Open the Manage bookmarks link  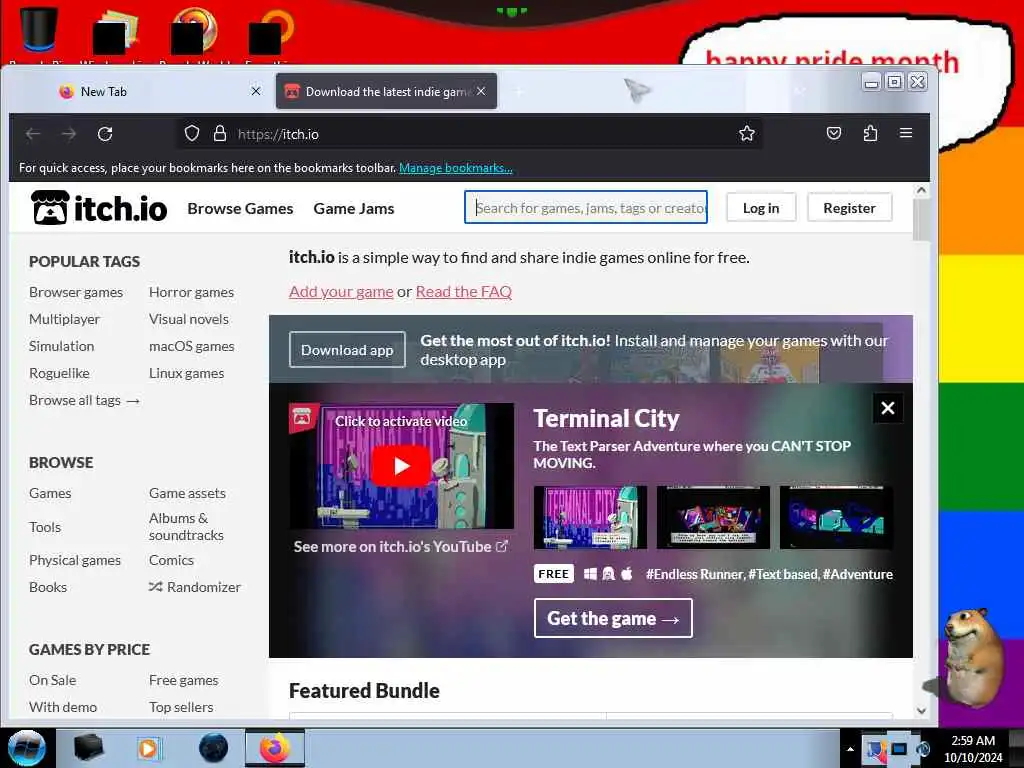point(456,168)
